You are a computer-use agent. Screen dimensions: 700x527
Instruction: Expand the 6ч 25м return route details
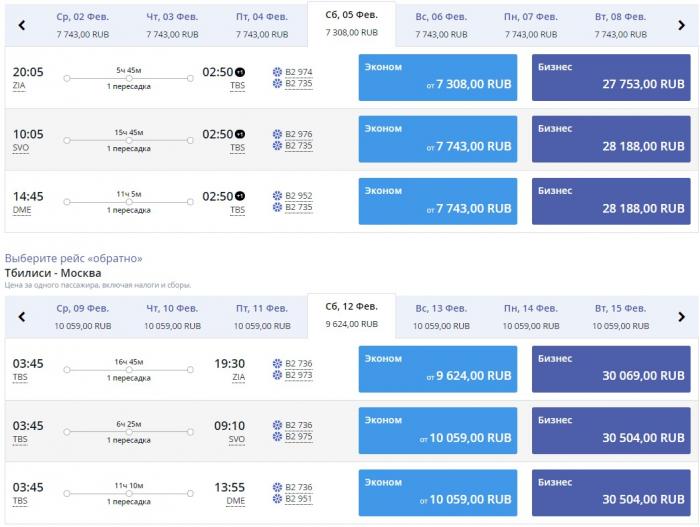(x=129, y=430)
